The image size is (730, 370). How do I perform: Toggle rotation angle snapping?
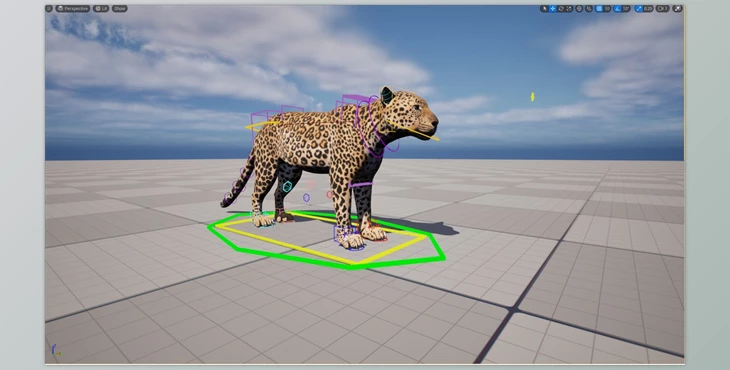point(617,8)
